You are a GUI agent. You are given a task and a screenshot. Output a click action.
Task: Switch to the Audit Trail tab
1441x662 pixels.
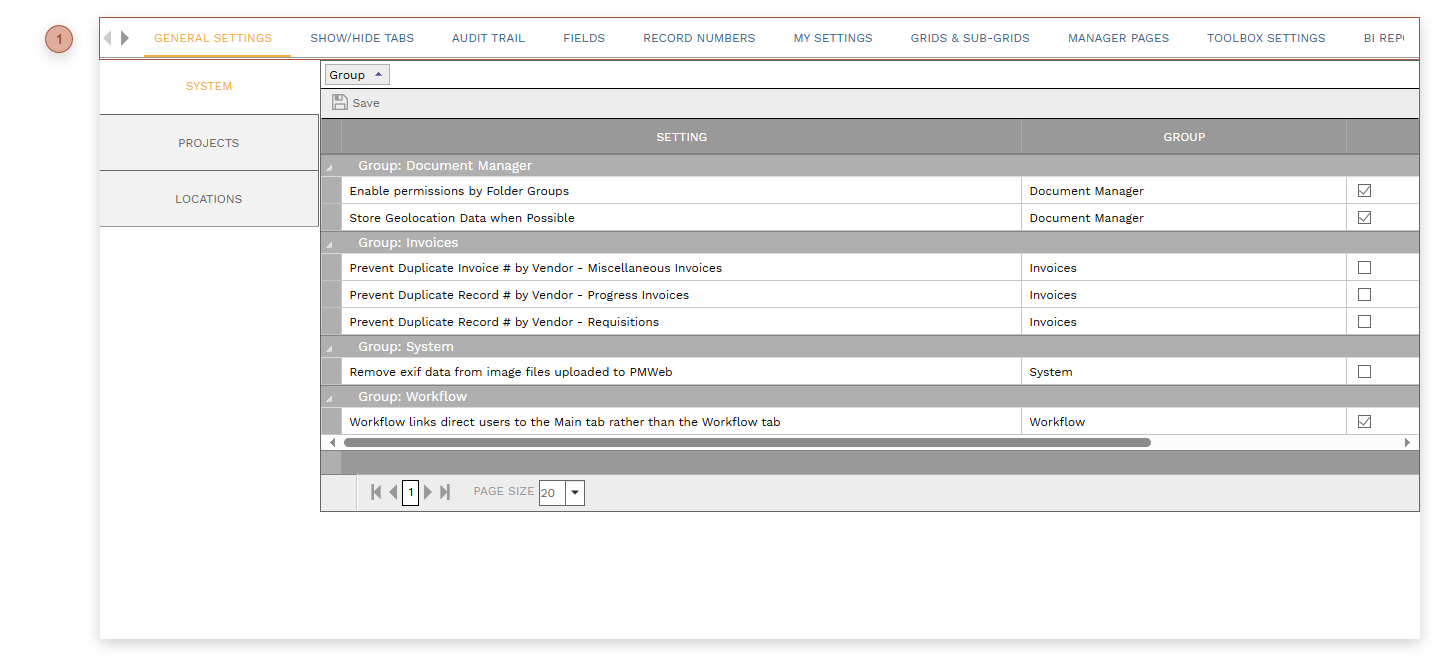pos(488,38)
